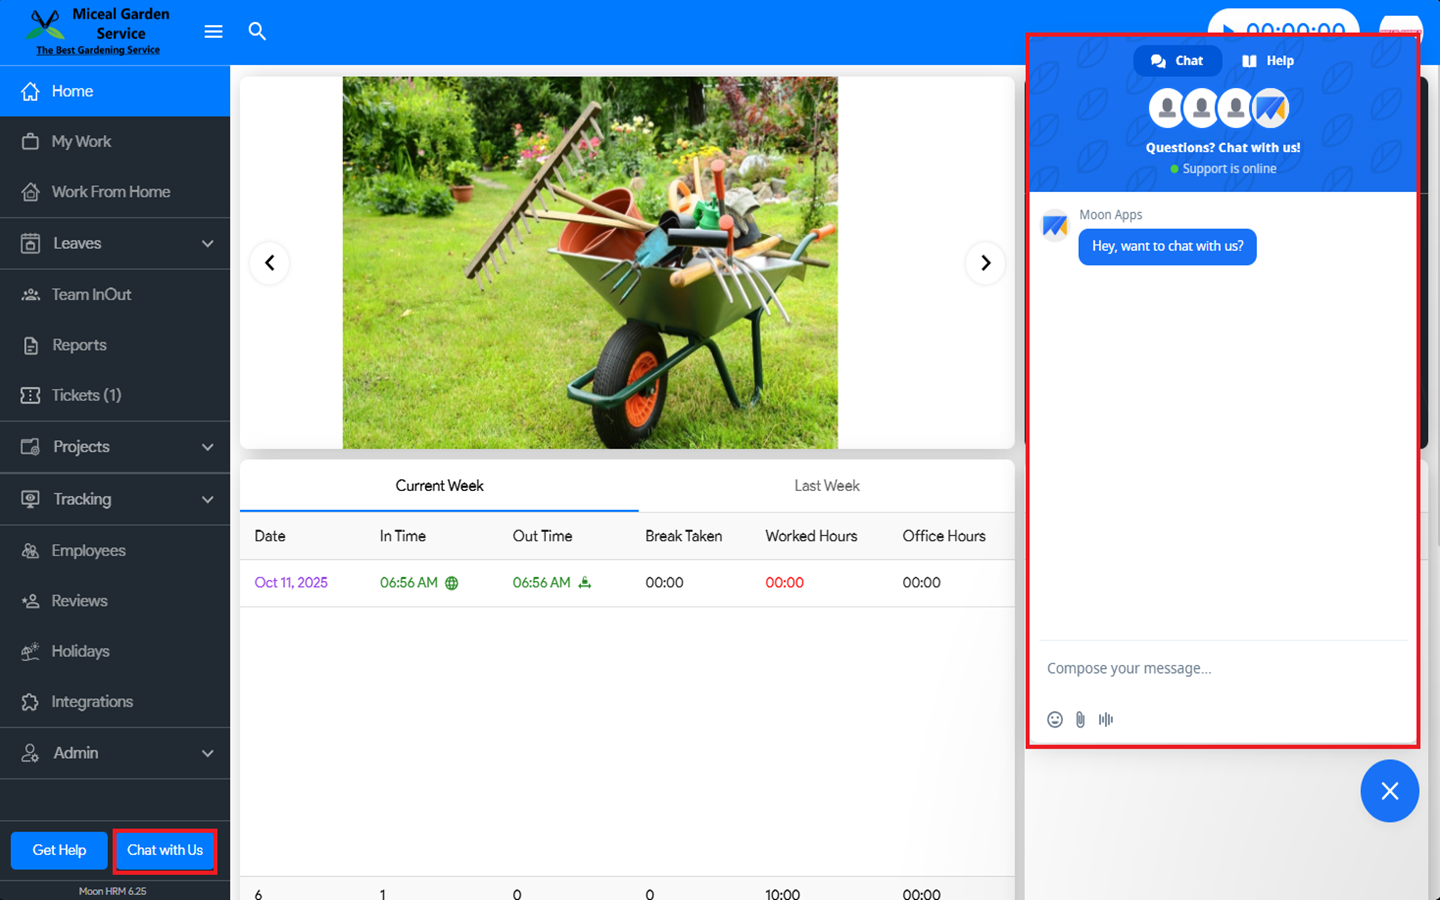Click the Chat with Us button
The image size is (1440, 900).
coord(165,850)
